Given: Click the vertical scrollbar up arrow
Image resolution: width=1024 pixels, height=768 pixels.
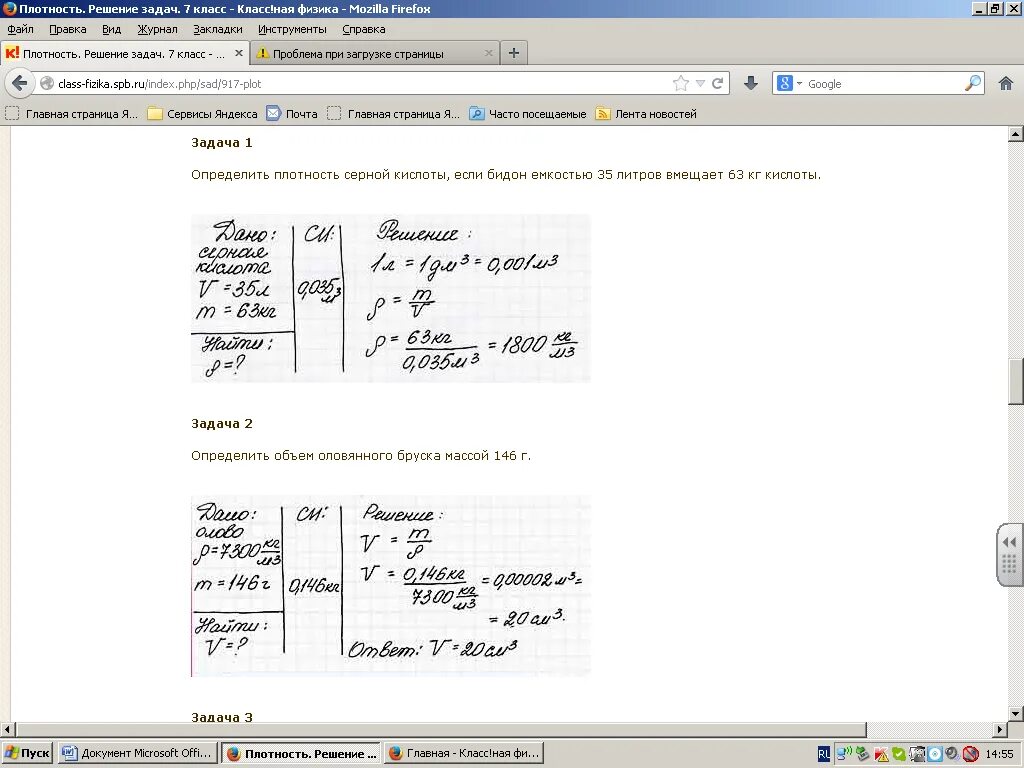Looking at the screenshot, I should coord(1016,135).
